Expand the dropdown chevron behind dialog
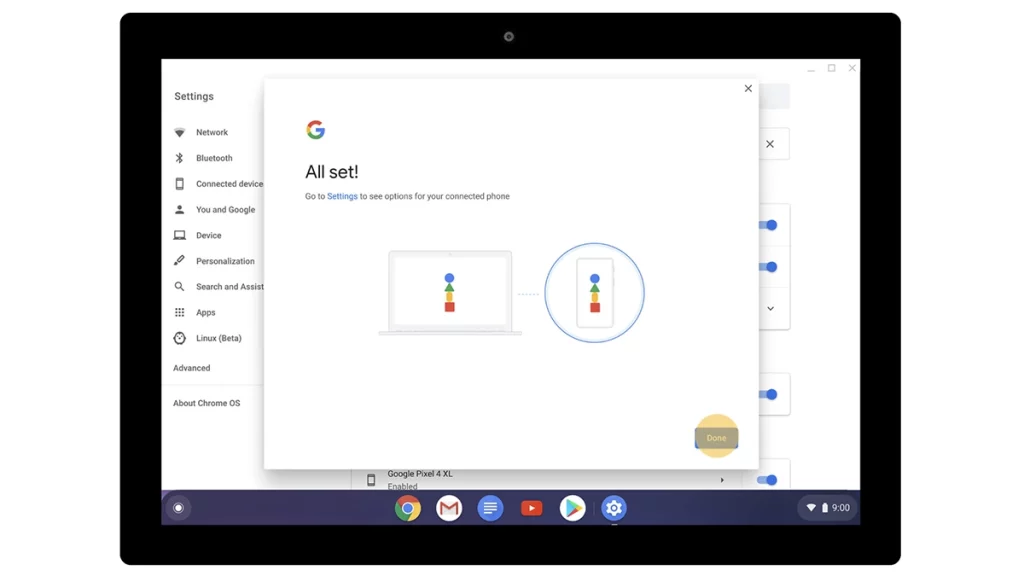The height and width of the screenshot is (576, 1024). click(771, 308)
